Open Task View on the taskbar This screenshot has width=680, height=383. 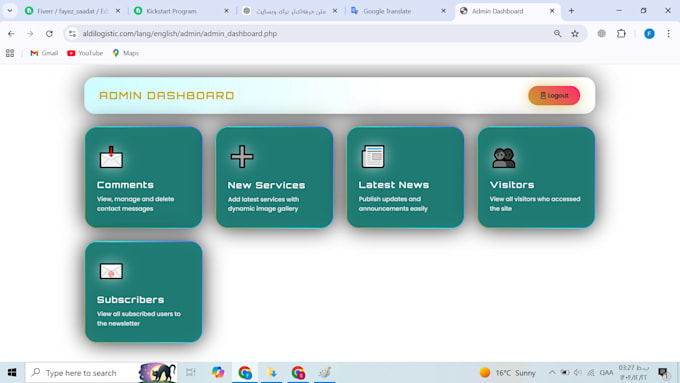click(191, 373)
